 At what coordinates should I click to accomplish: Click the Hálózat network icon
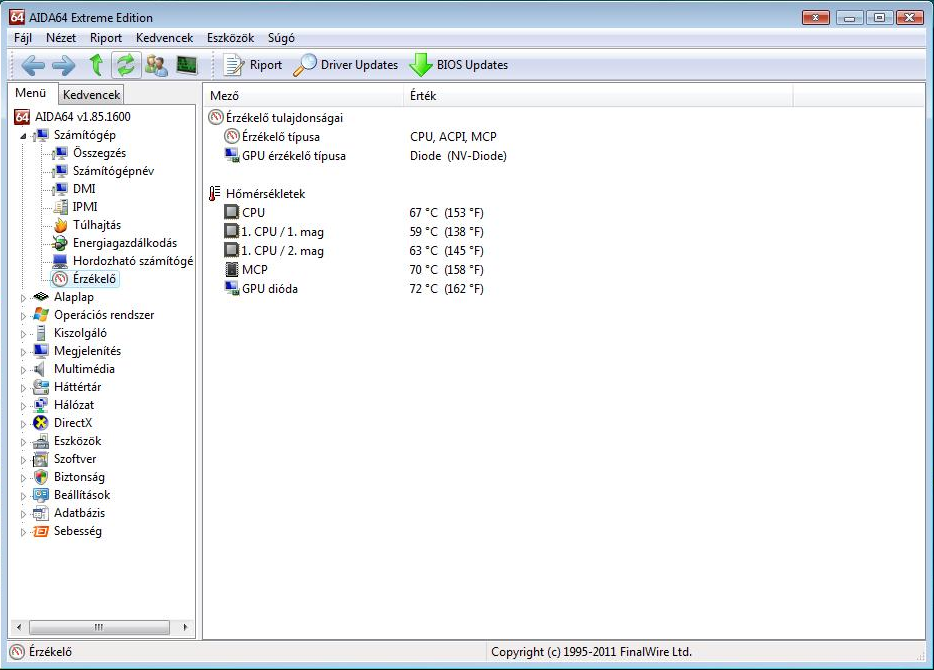pos(41,405)
